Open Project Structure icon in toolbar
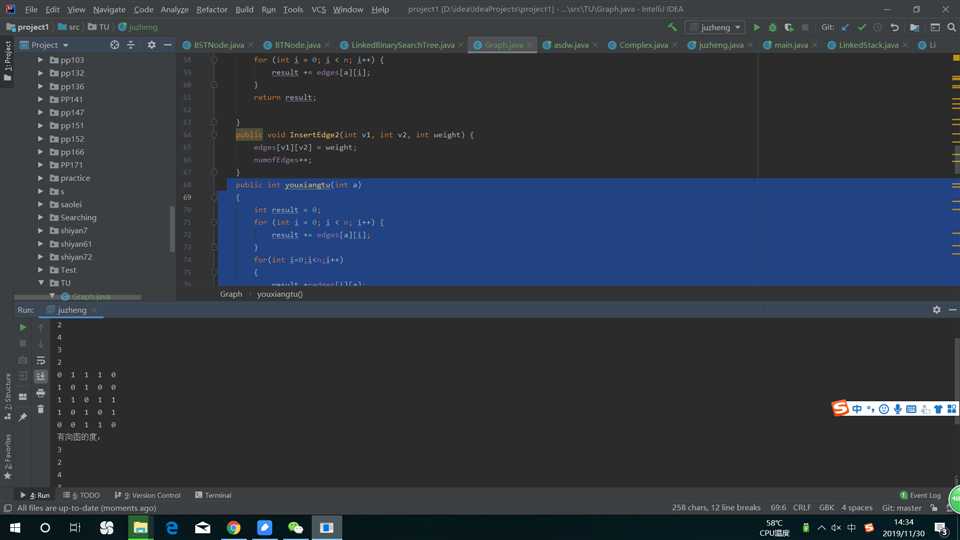The image size is (960, 540). (914, 27)
